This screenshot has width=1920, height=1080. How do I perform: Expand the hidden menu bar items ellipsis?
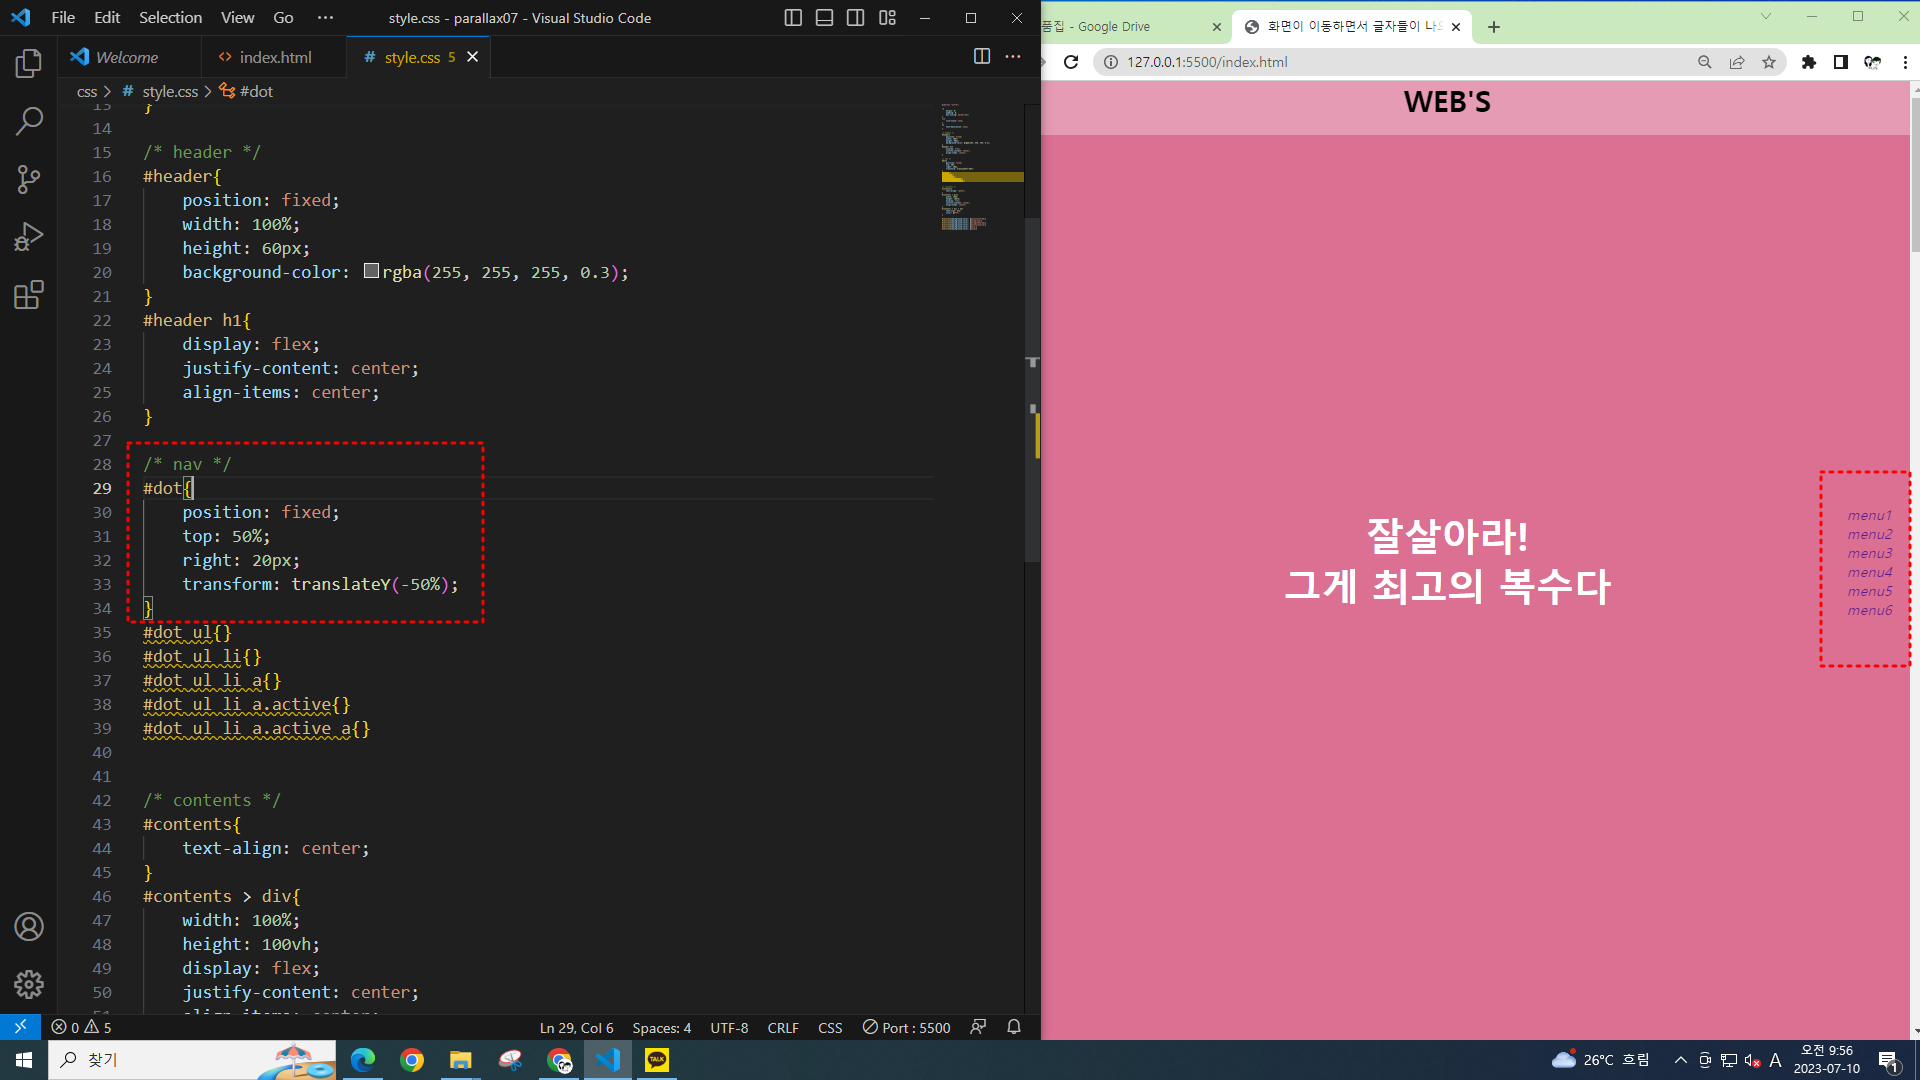coord(325,18)
